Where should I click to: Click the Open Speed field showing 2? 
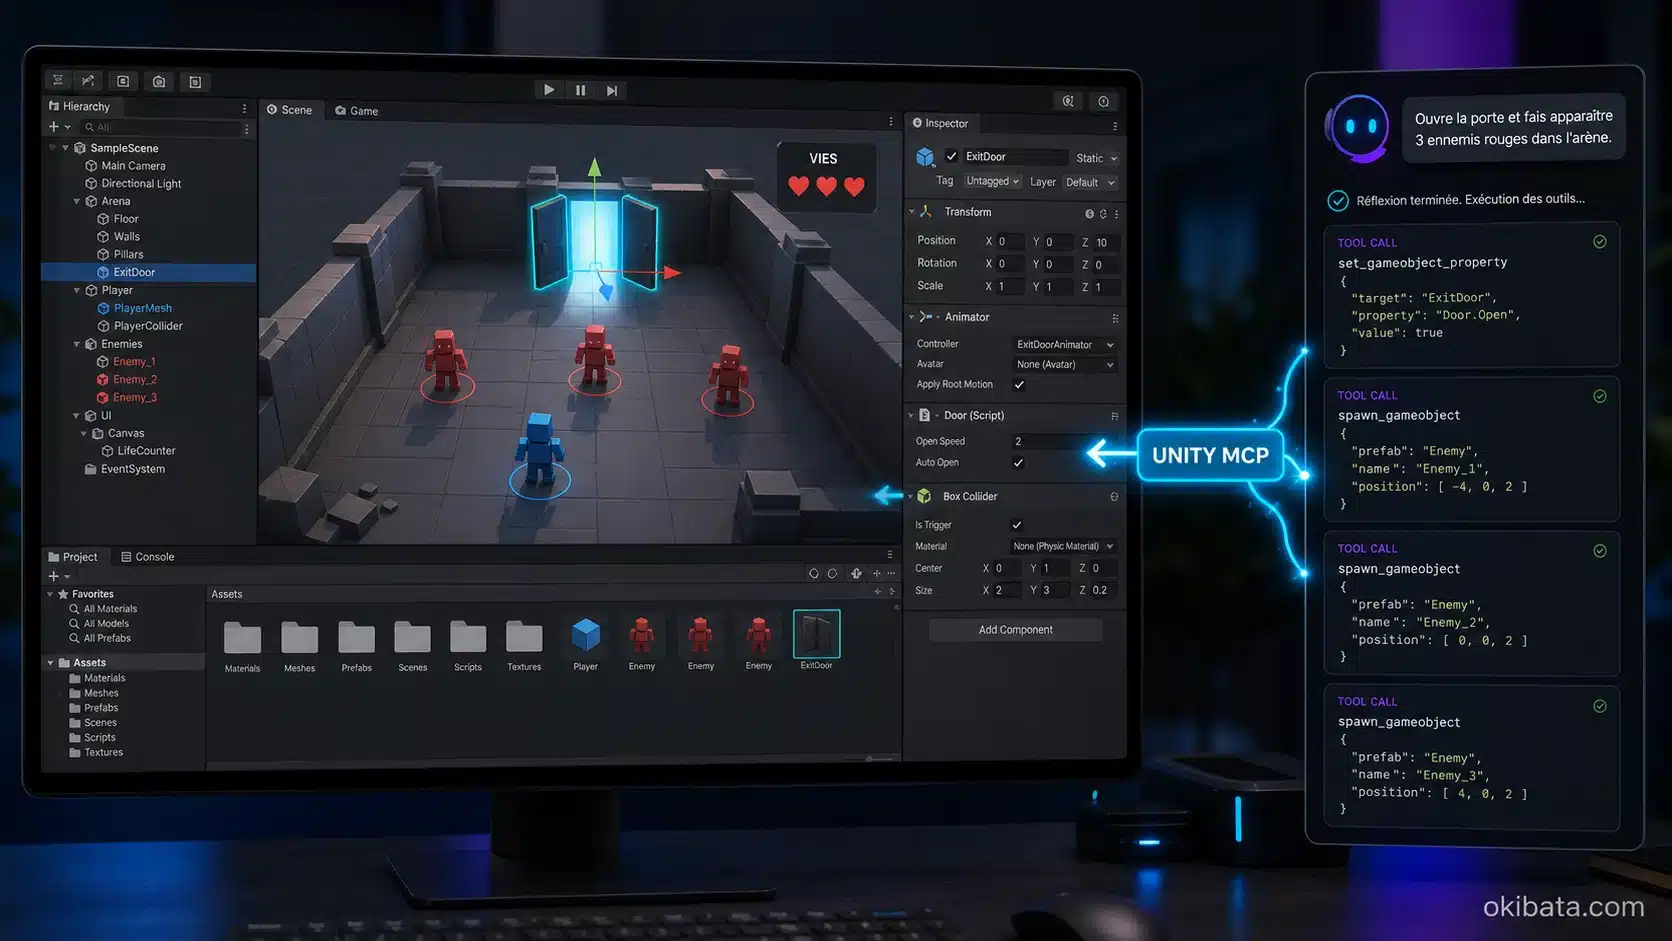tap(1065, 441)
